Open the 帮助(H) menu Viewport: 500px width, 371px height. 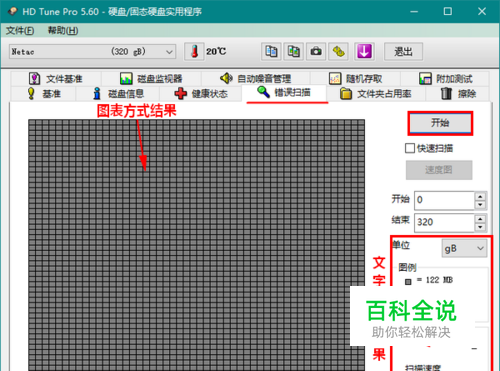pyautogui.click(x=63, y=31)
